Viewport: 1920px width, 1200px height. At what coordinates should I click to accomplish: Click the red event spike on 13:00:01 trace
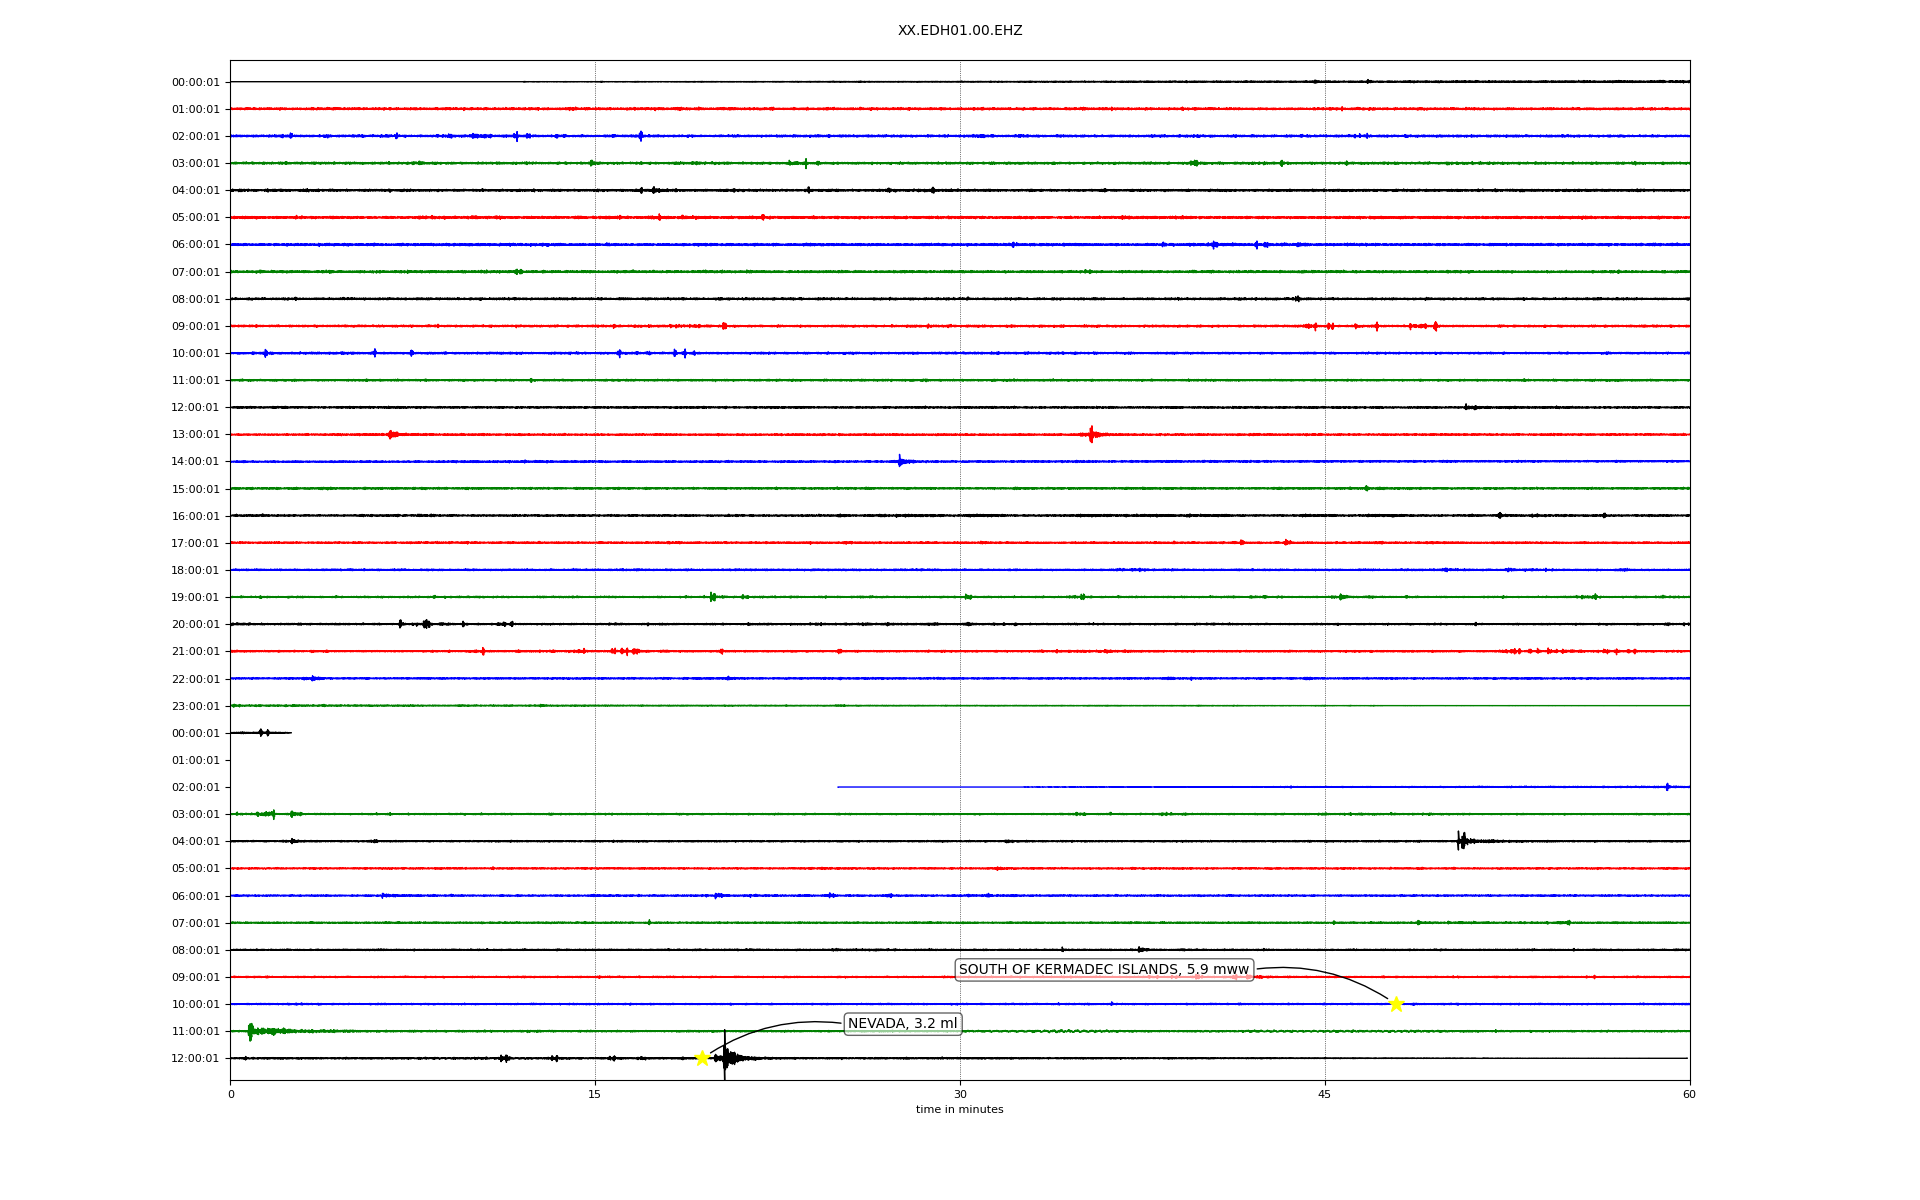tap(1091, 434)
